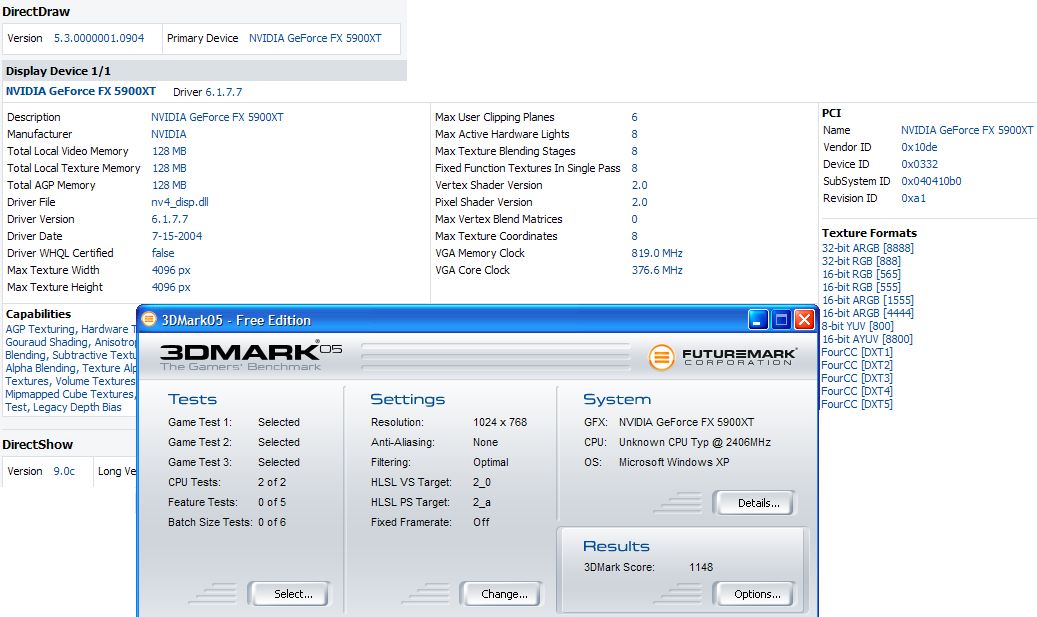Image resolution: width=1037 pixels, height=617 pixels.
Task: Click the SubSystem ID 0x040410b0
Action: coord(931,181)
